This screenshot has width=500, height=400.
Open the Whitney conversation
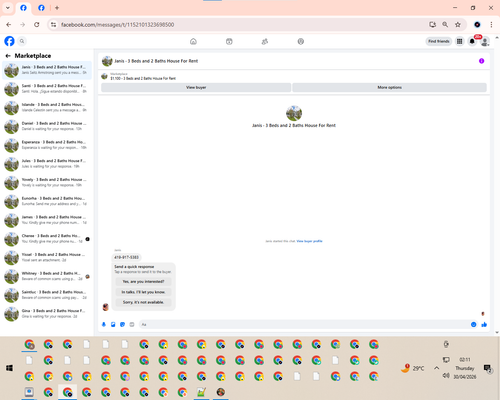click(47, 276)
